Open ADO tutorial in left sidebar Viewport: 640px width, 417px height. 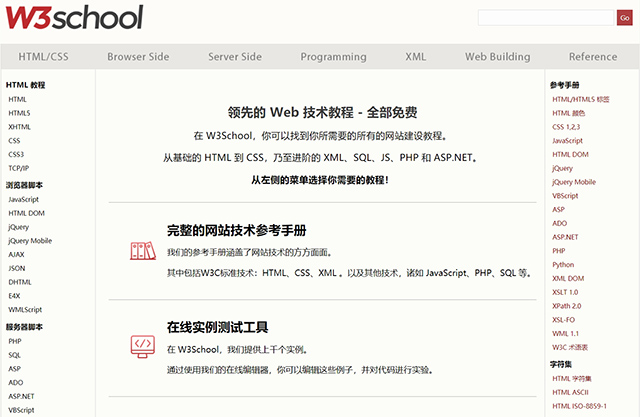(16, 383)
